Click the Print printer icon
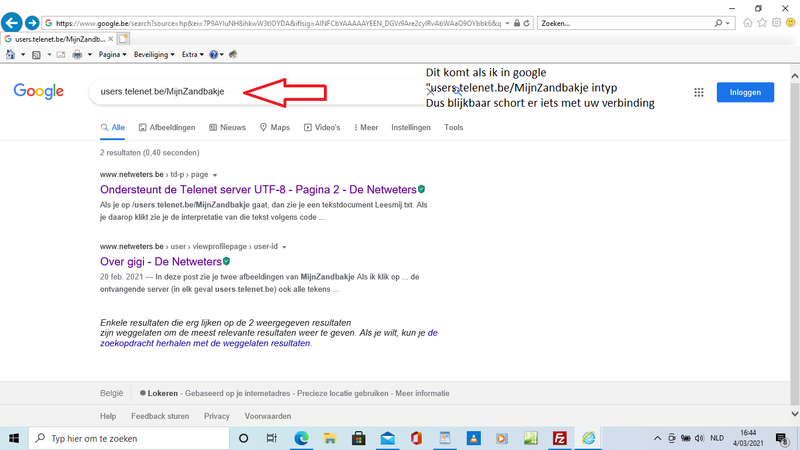 (77, 55)
